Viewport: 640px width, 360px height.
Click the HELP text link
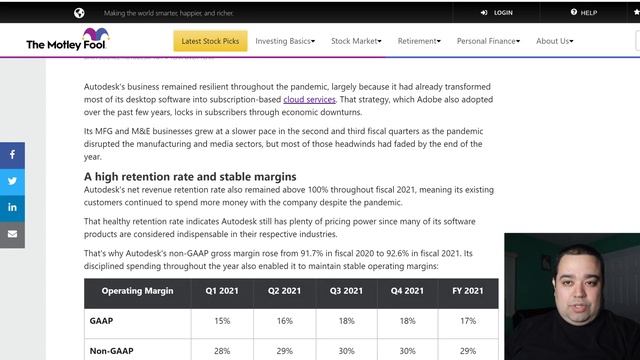click(x=589, y=13)
